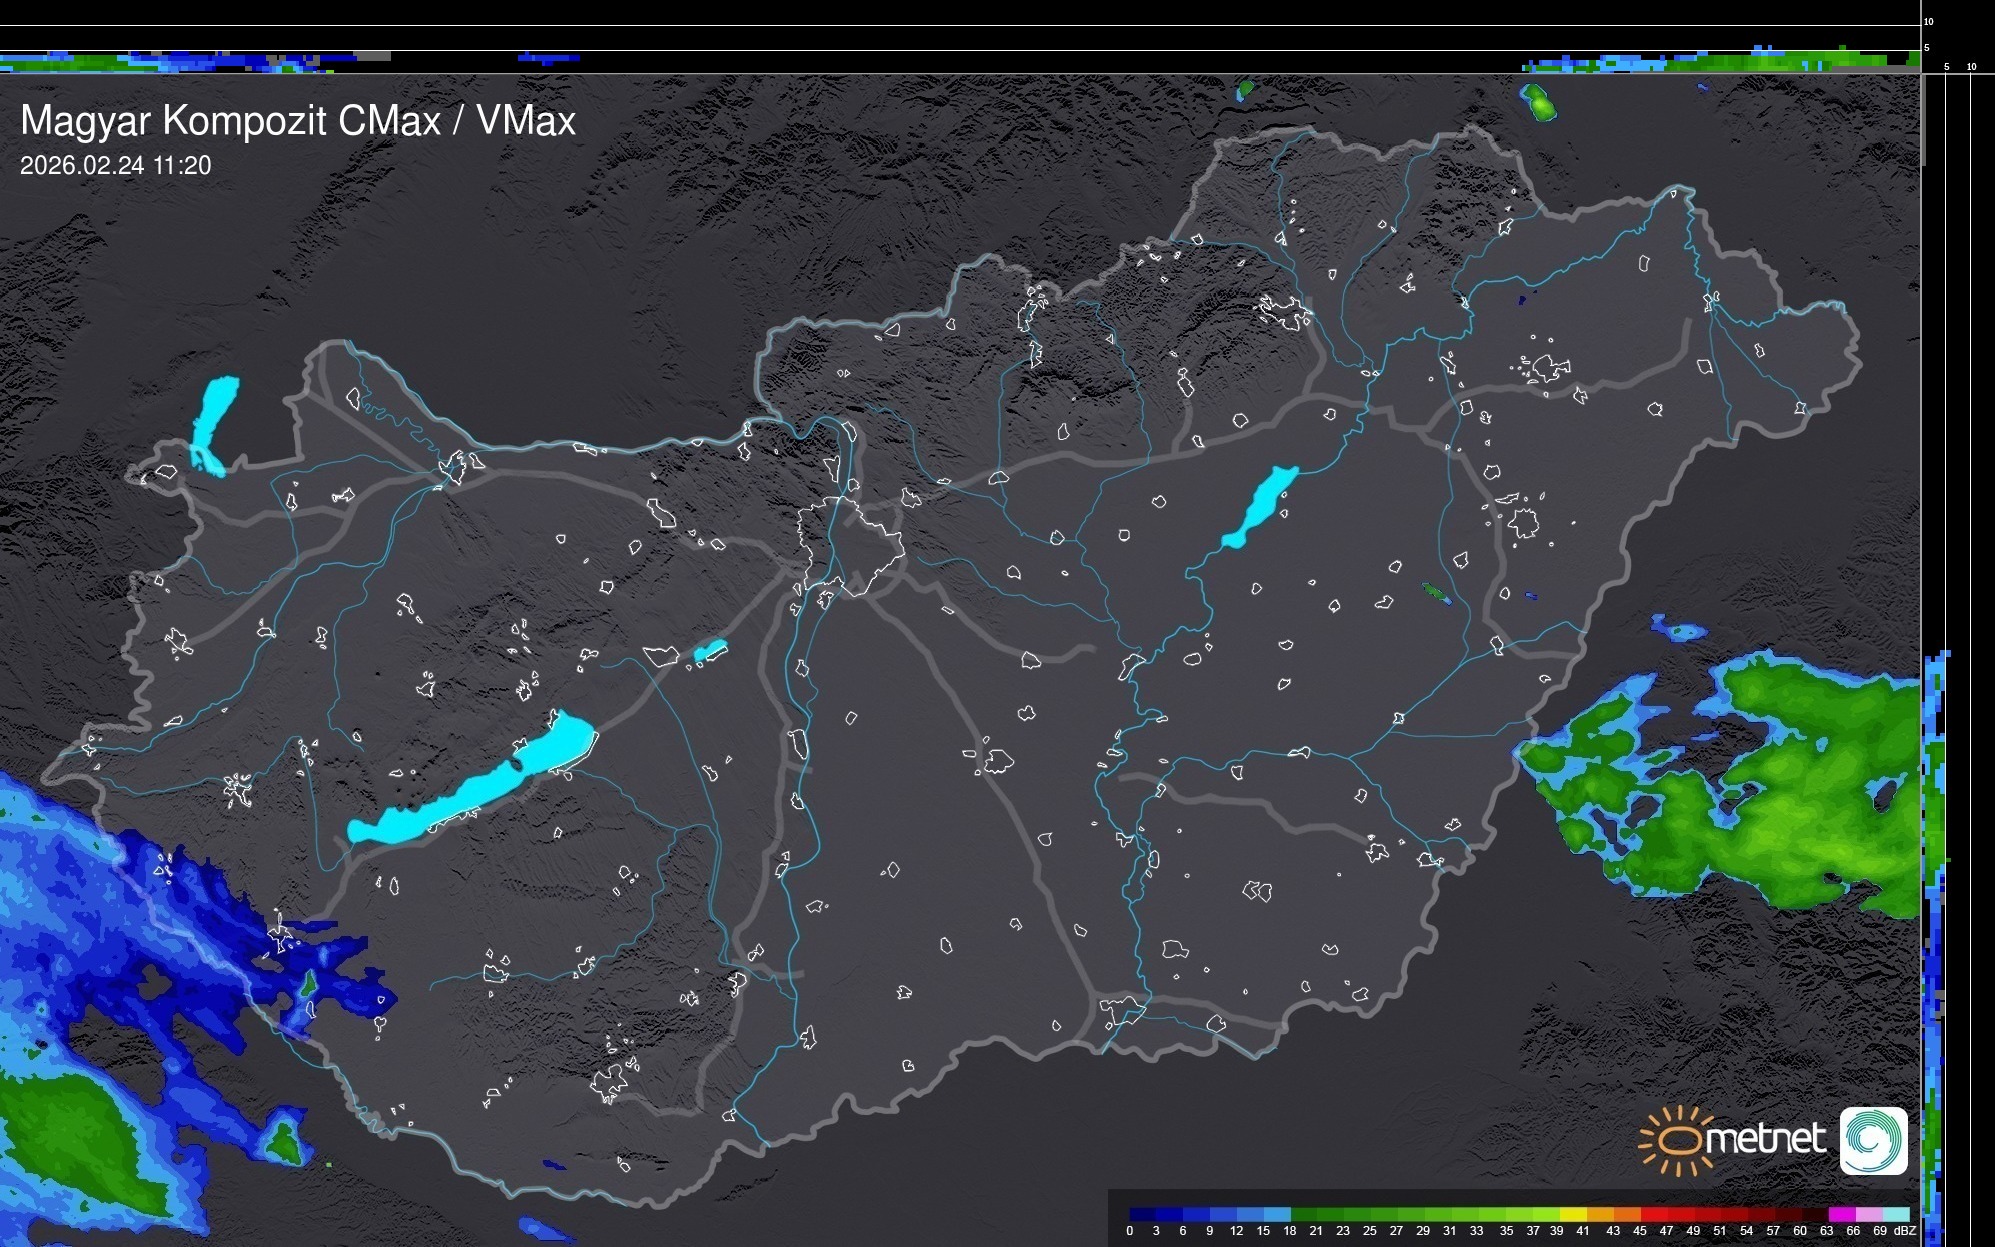Click the 2026.02.24 11:20 timestamp

[115, 165]
